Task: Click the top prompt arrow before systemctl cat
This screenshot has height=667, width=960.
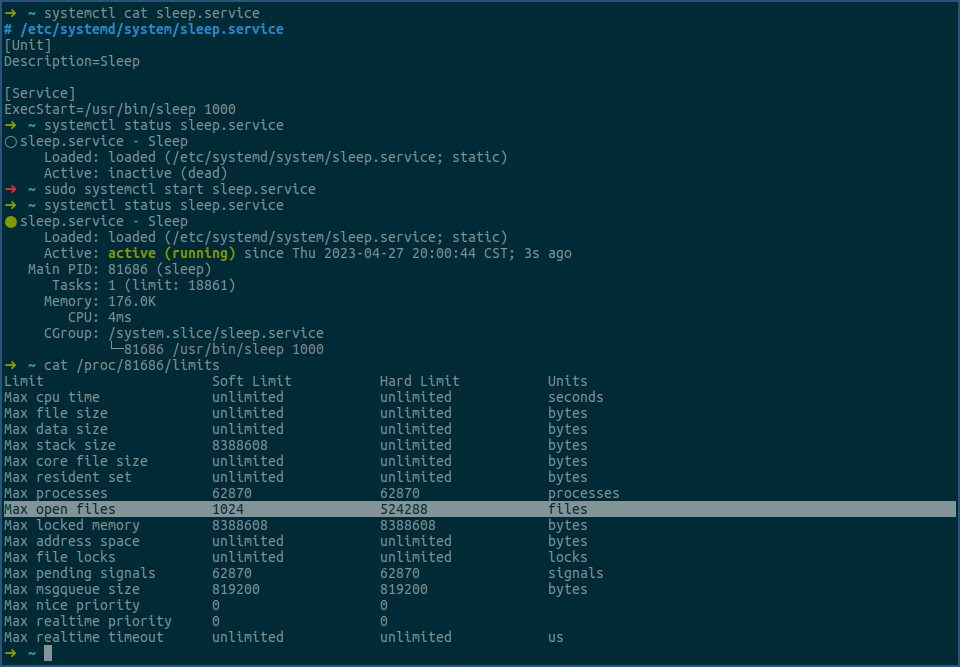Action: 11,13
